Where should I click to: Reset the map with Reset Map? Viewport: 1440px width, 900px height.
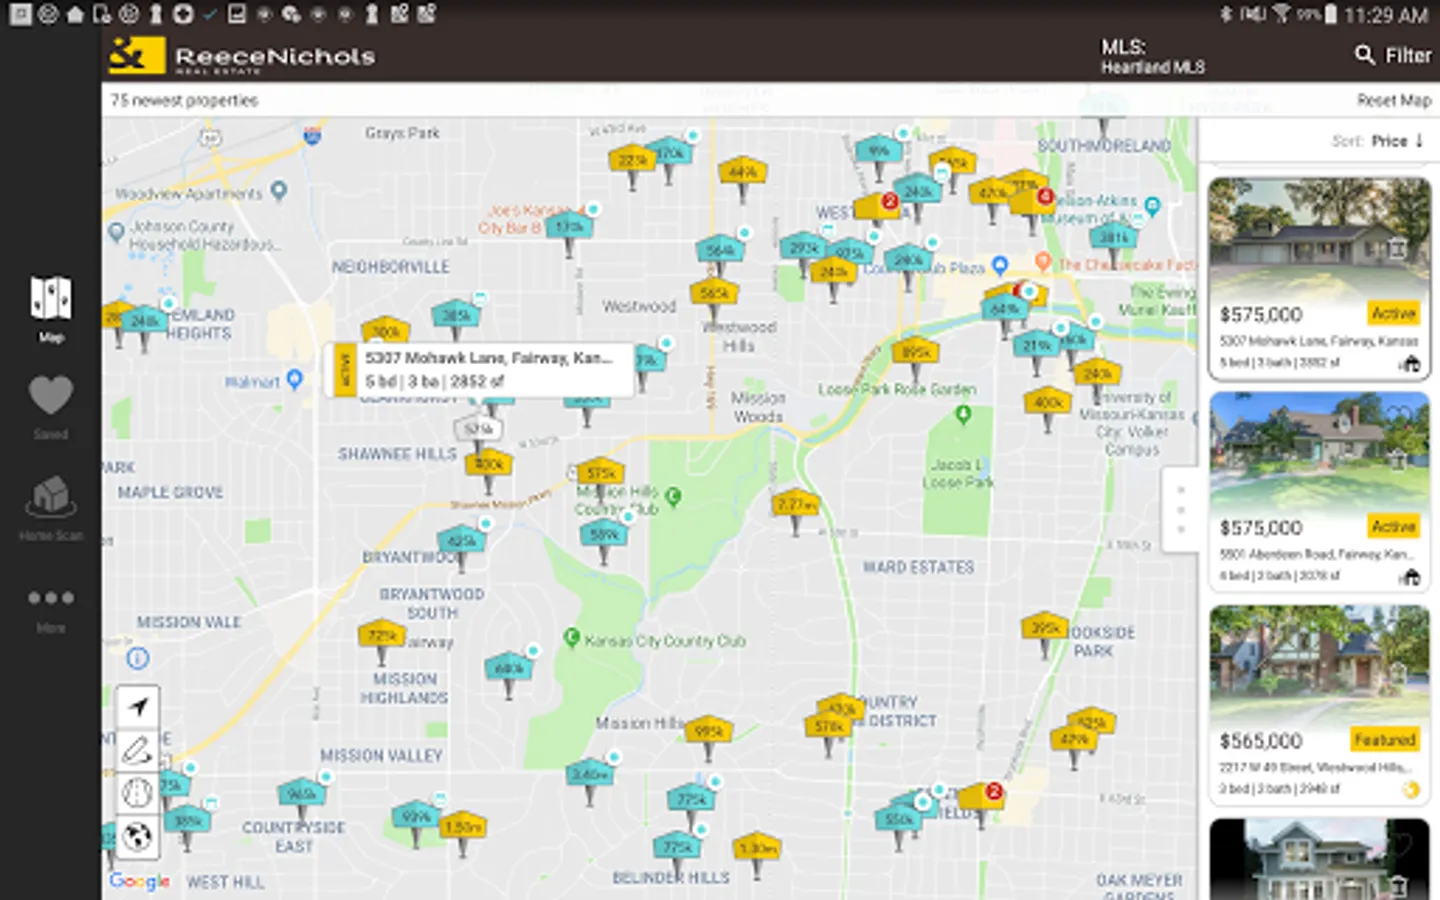point(1394,100)
